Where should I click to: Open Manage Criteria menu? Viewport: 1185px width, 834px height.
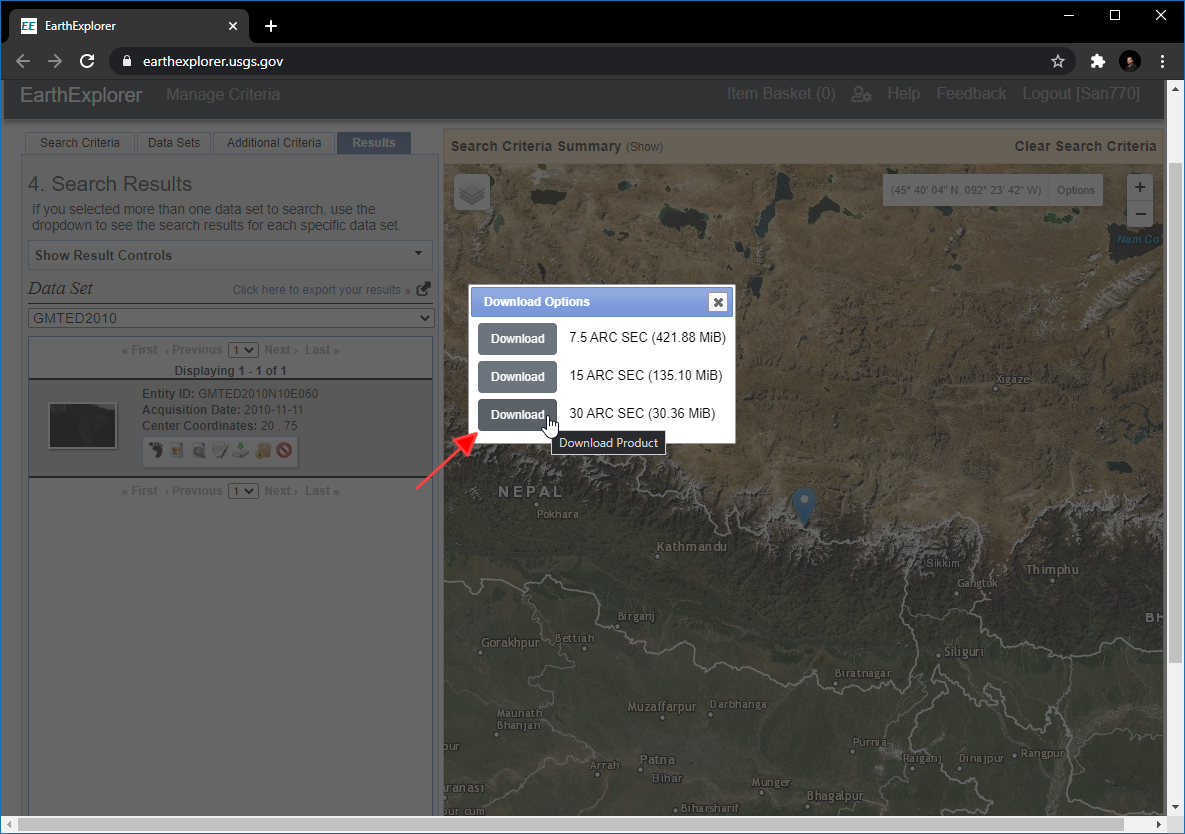tap(223, 94)
